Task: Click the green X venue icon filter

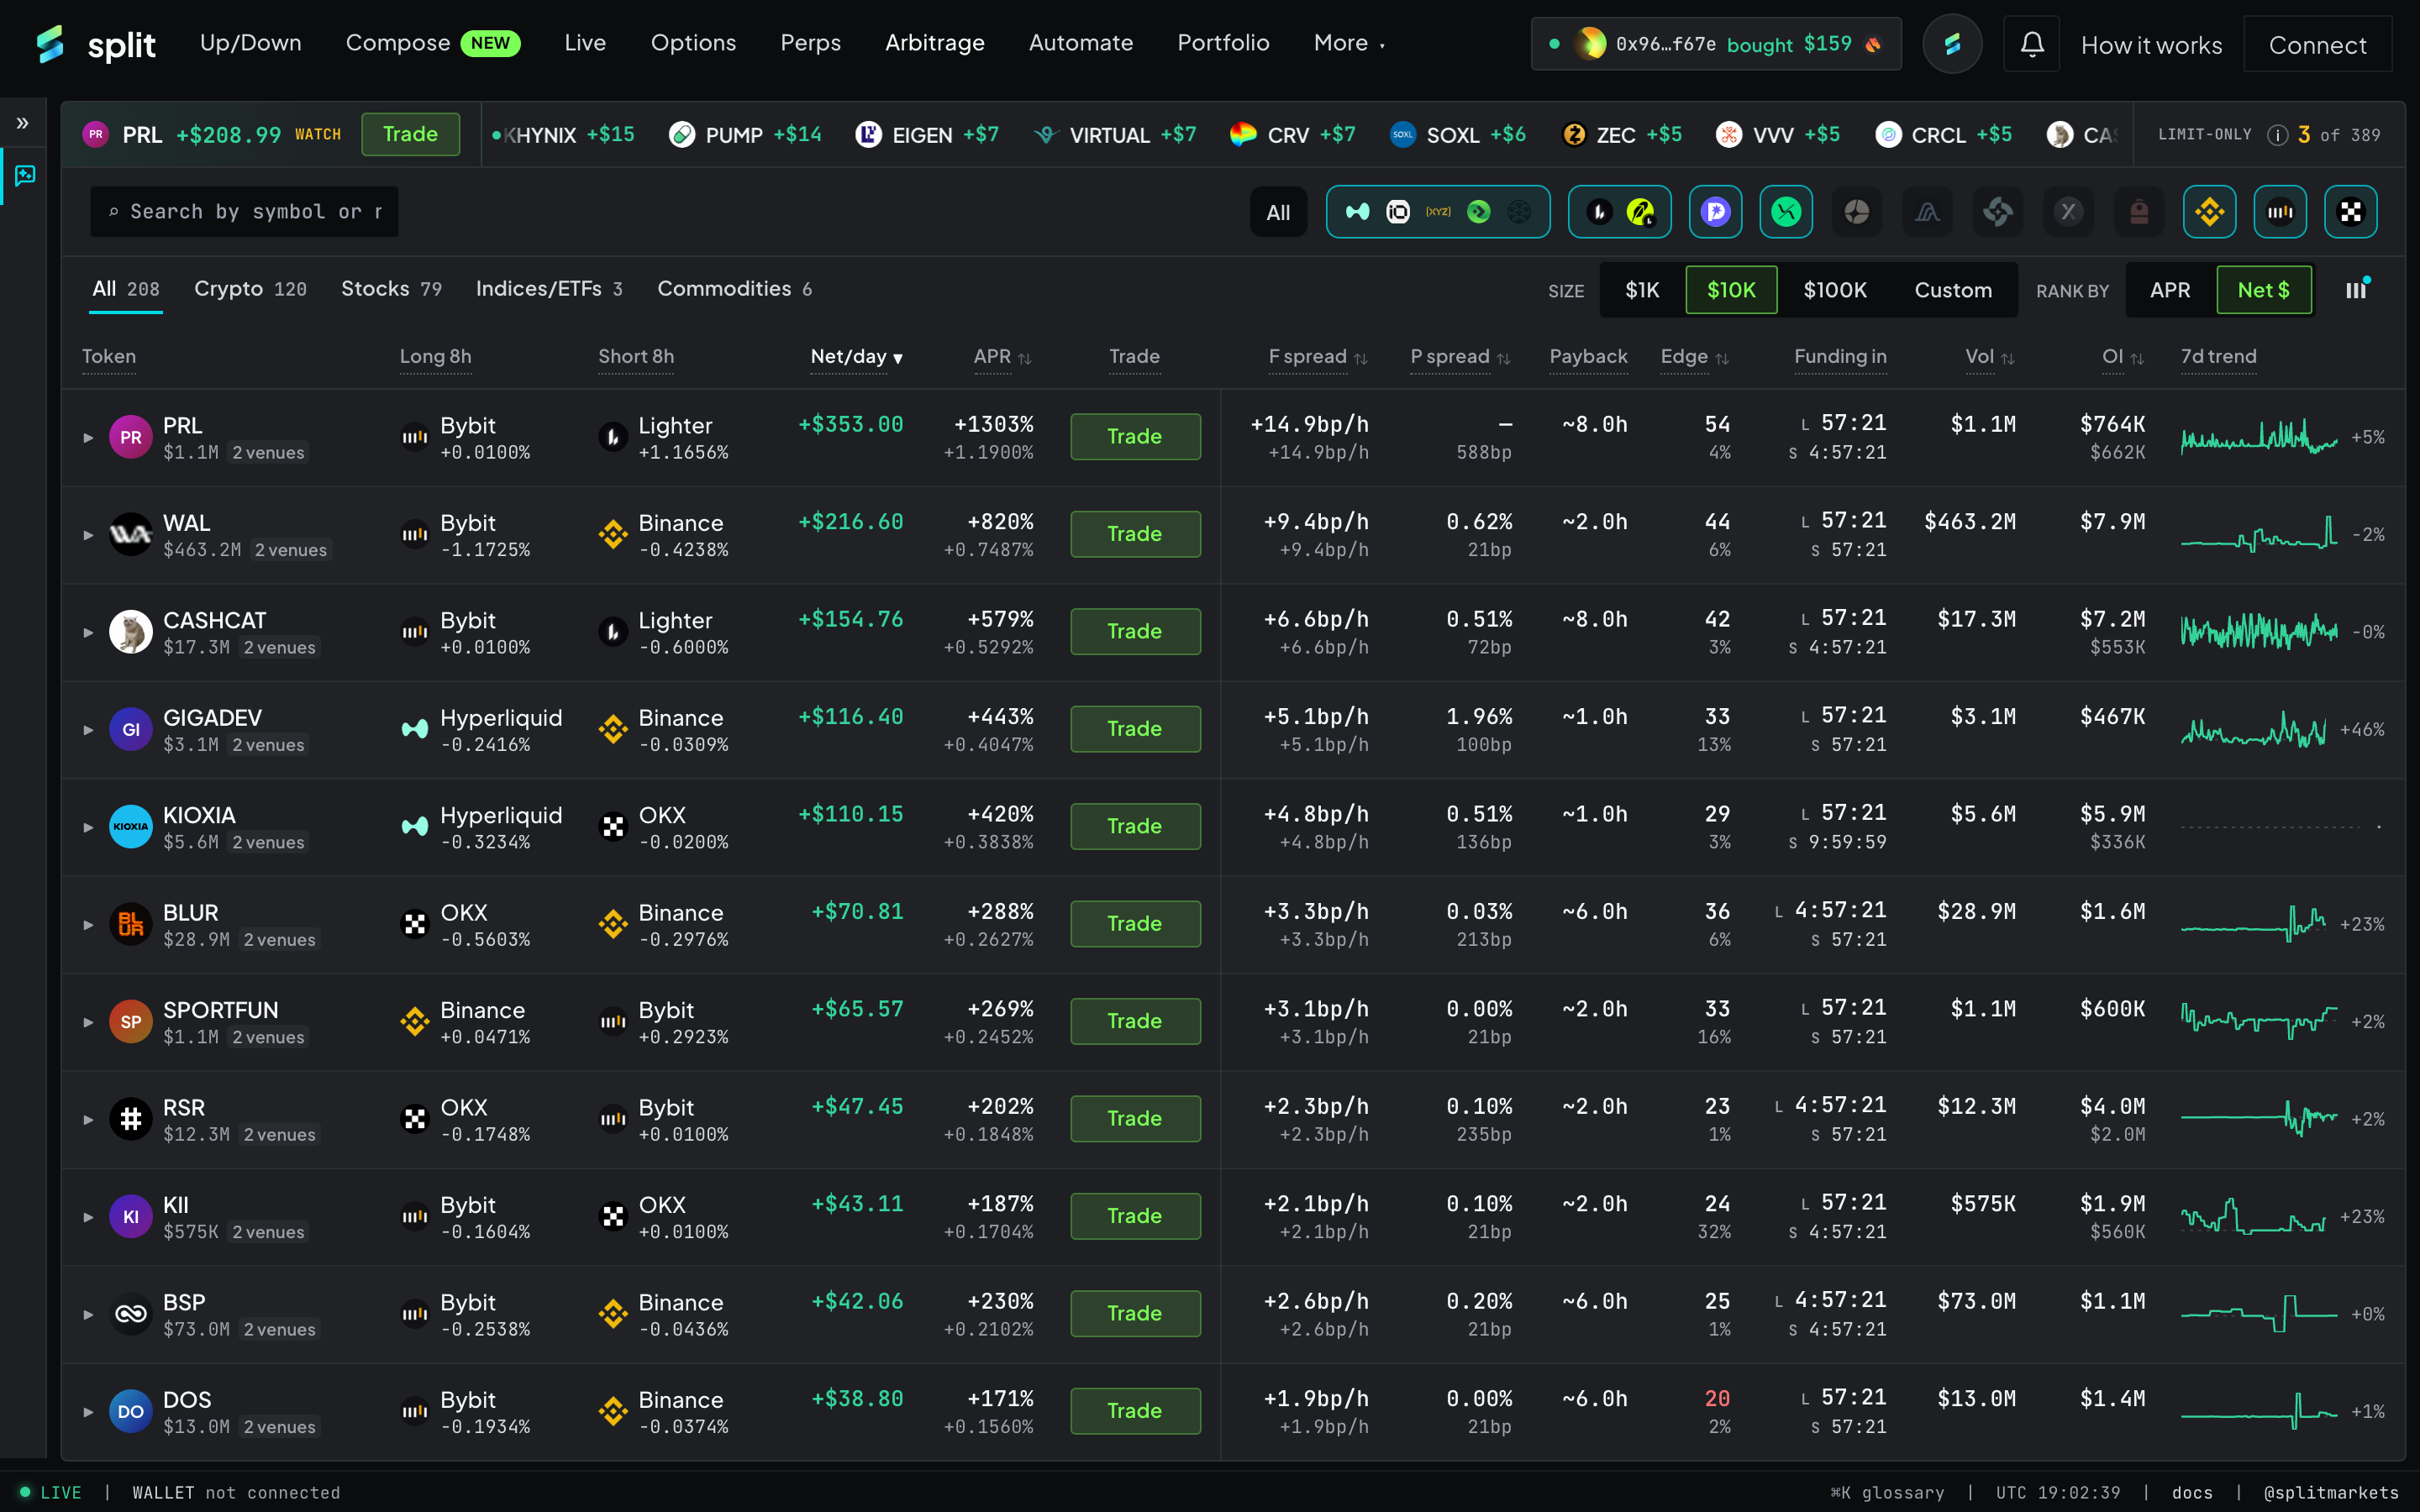Action: (x=1786, y=212)
